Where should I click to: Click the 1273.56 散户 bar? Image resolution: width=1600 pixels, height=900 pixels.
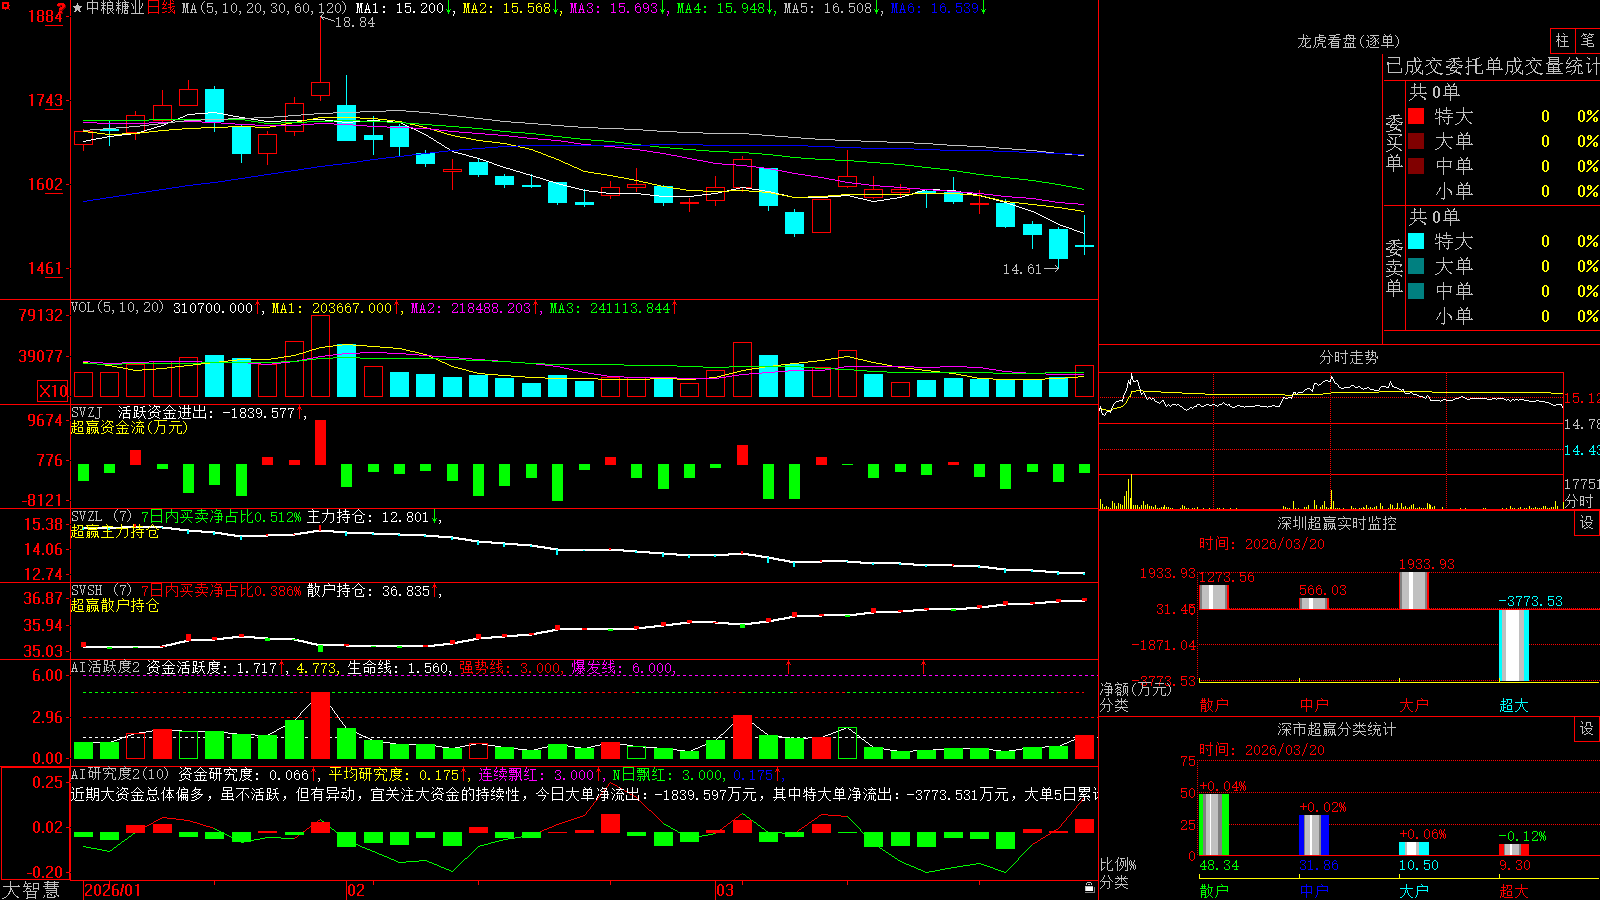click(x=1214, y=597)
